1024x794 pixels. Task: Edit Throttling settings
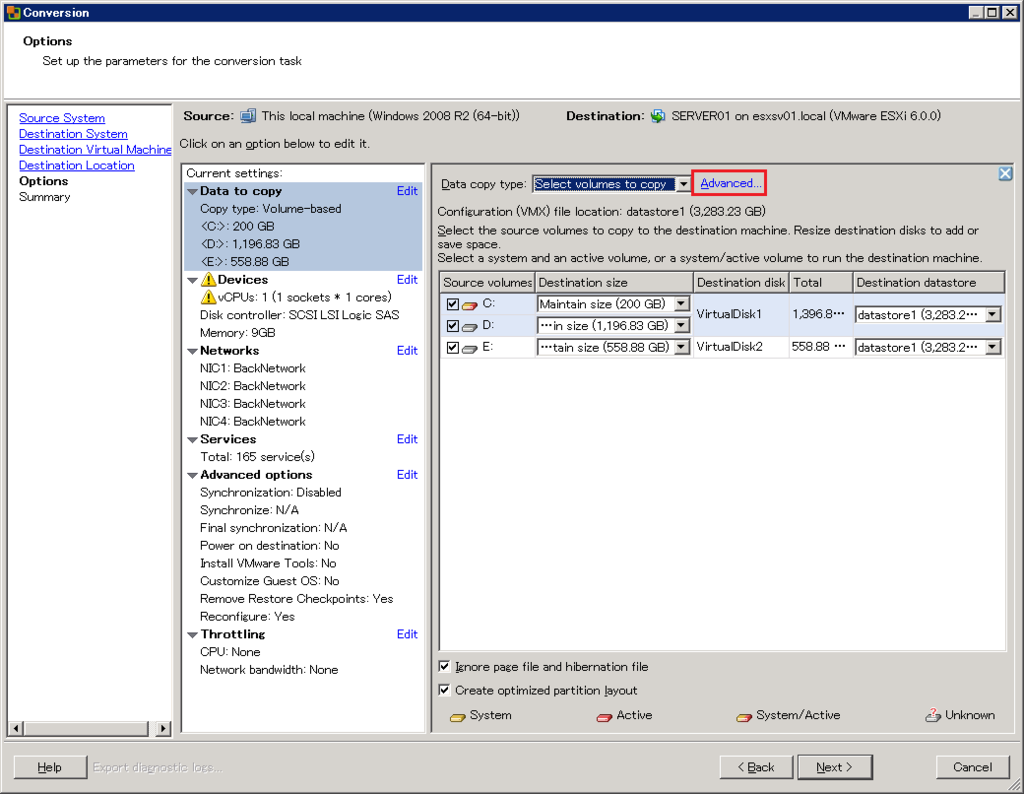point(407,634)
